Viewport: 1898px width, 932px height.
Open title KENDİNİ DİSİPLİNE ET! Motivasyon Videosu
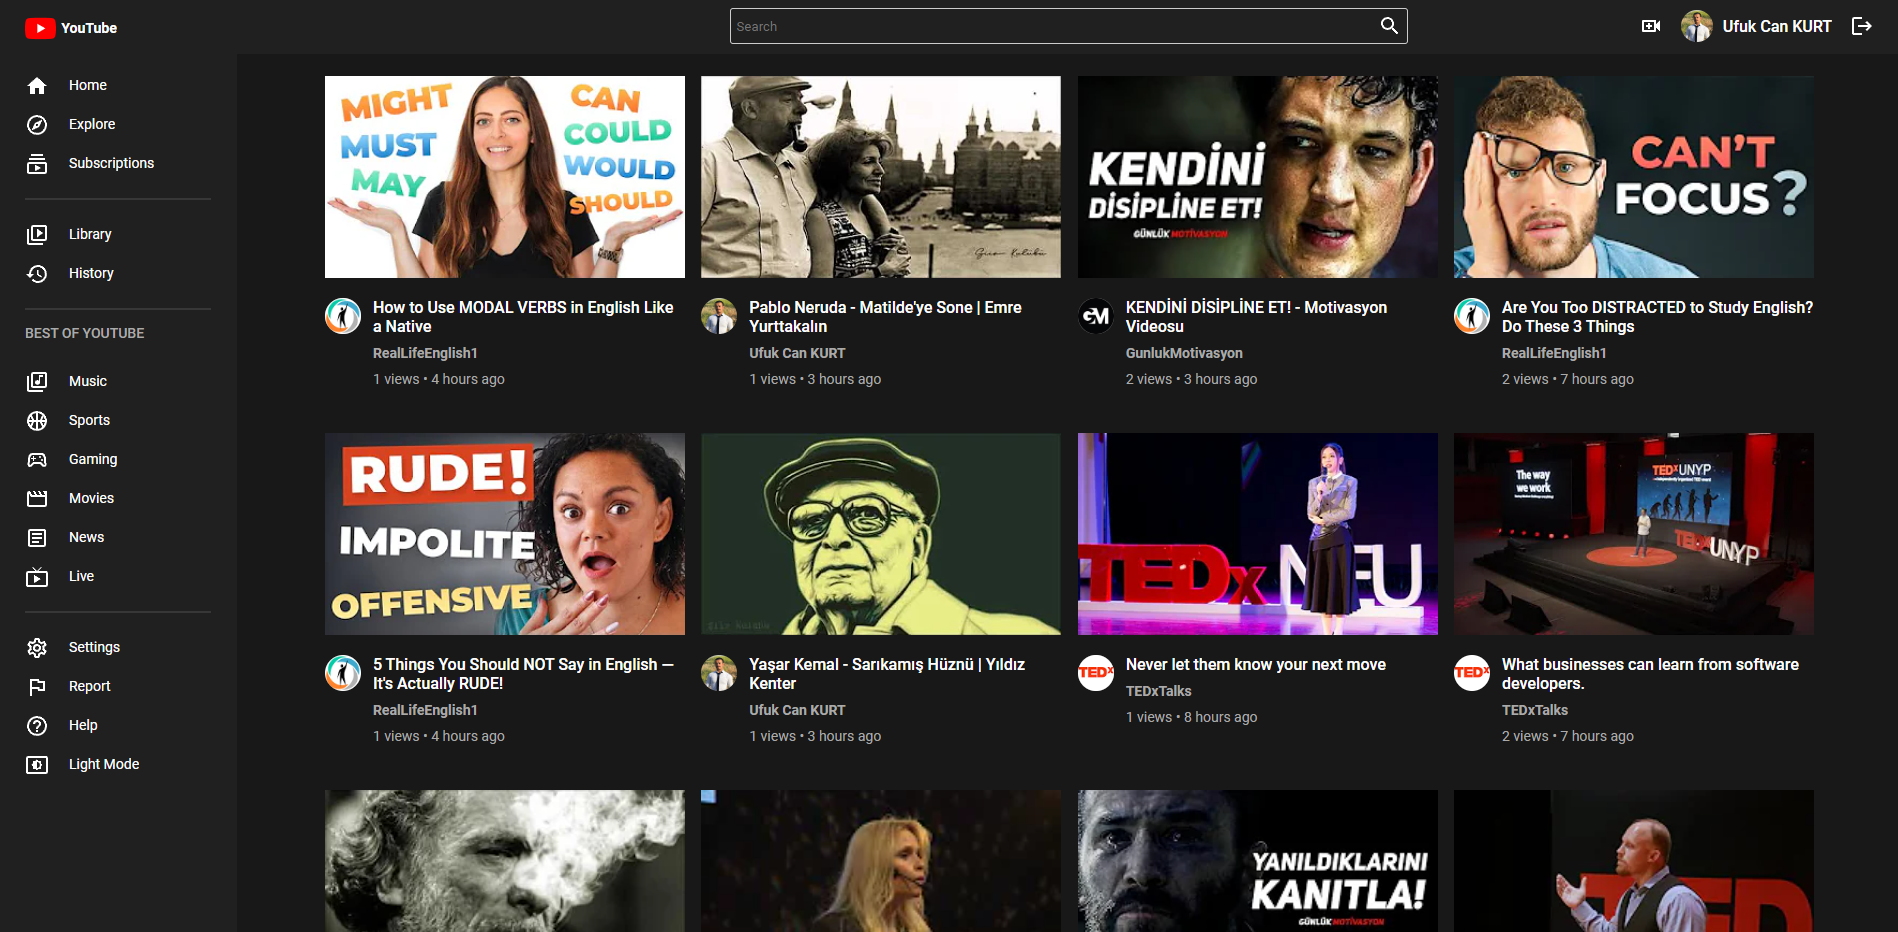pyautogui.click(x=1256, y=317)
